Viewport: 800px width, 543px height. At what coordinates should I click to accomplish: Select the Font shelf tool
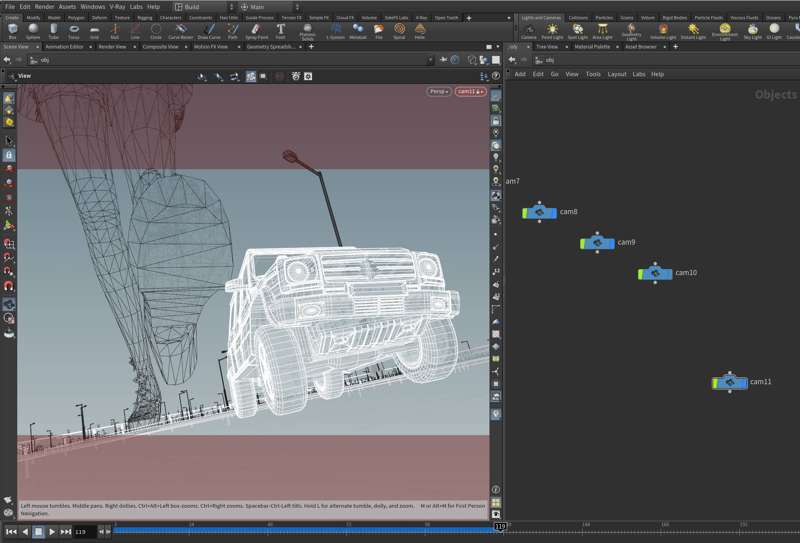click(x=281, y=31)
